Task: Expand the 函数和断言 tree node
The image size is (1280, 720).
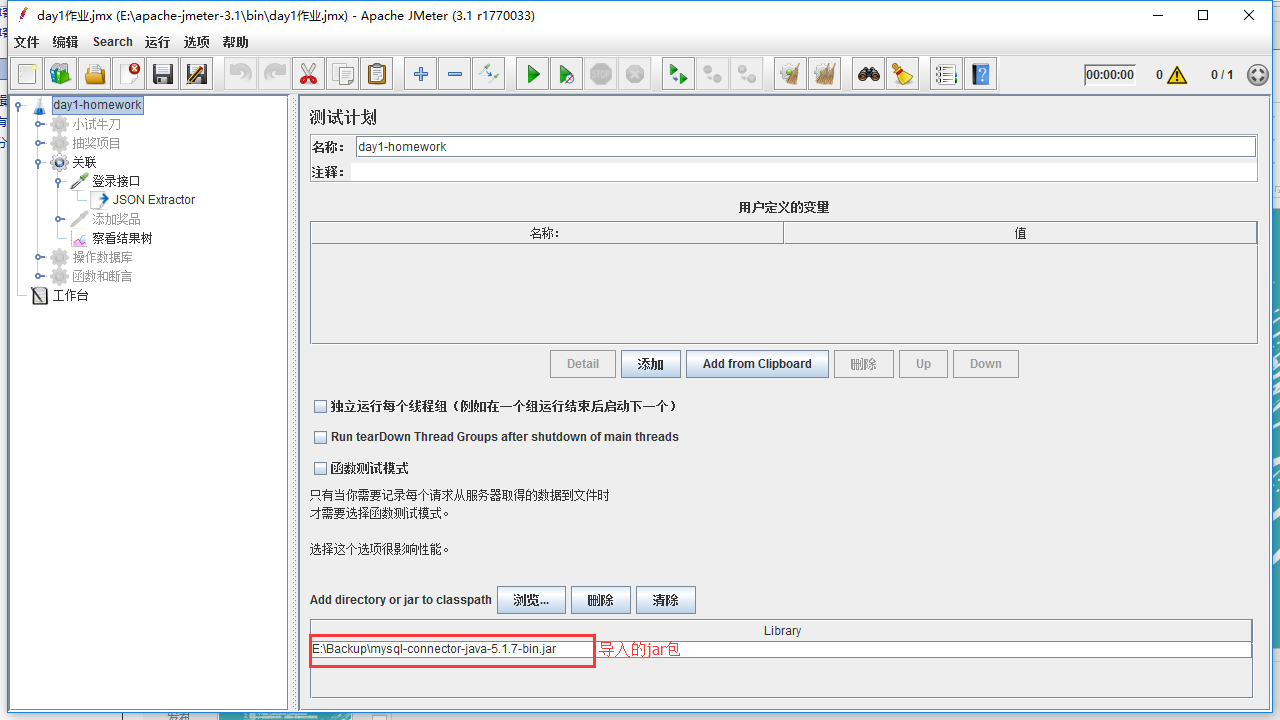Action: [x=39, y=276]
